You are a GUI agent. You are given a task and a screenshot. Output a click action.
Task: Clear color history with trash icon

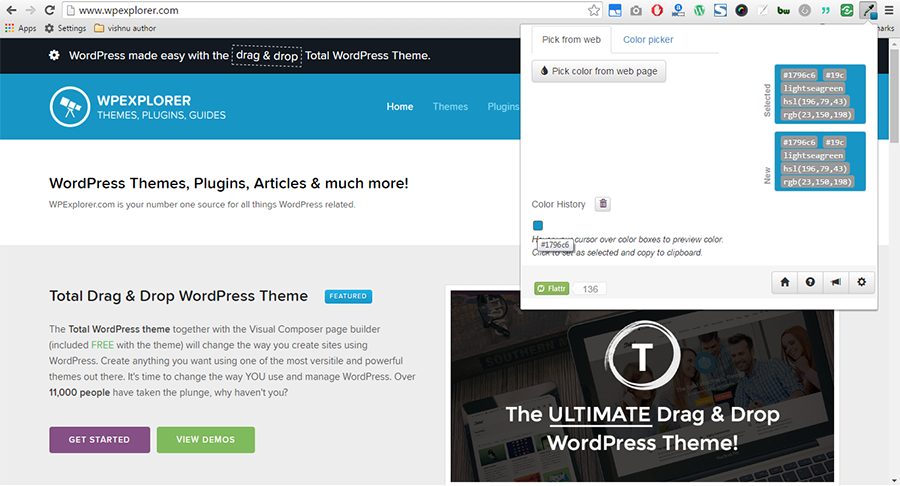tap(603, 204)
